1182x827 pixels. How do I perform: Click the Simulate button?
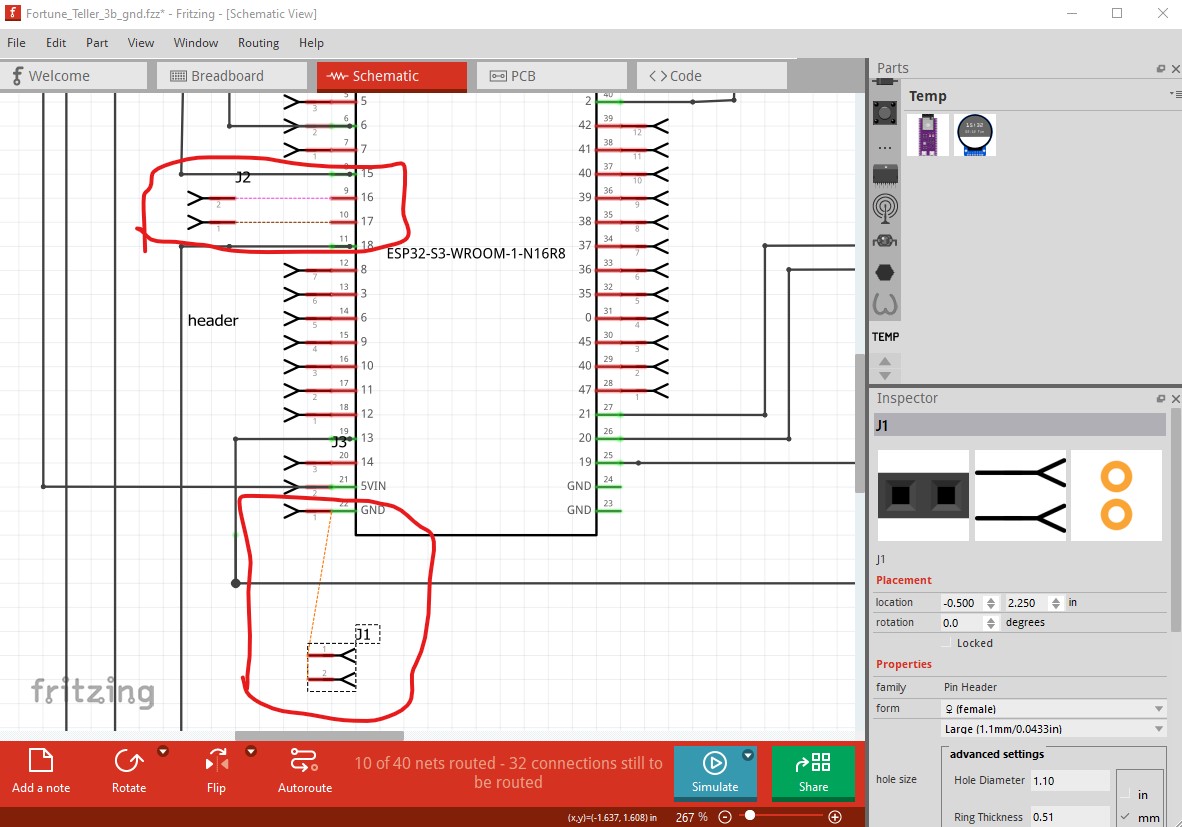(714, 772)
